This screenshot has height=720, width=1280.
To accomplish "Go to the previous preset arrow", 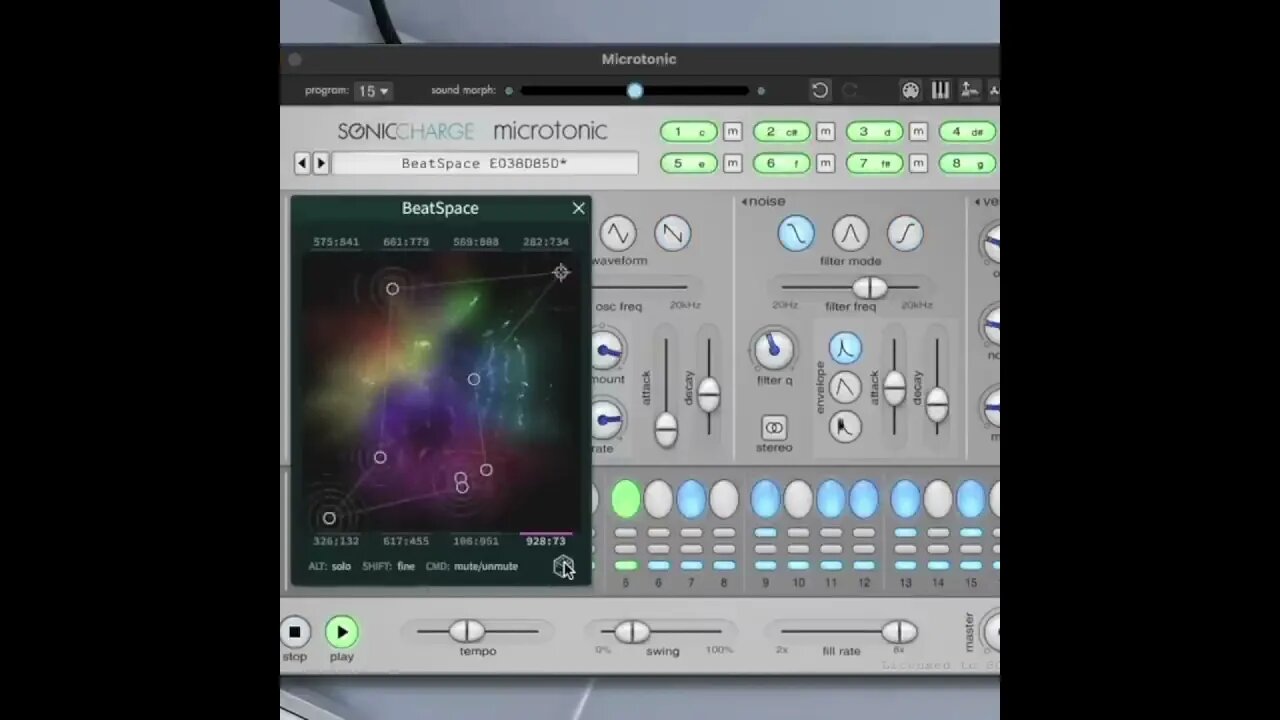I will pos(302,163).
